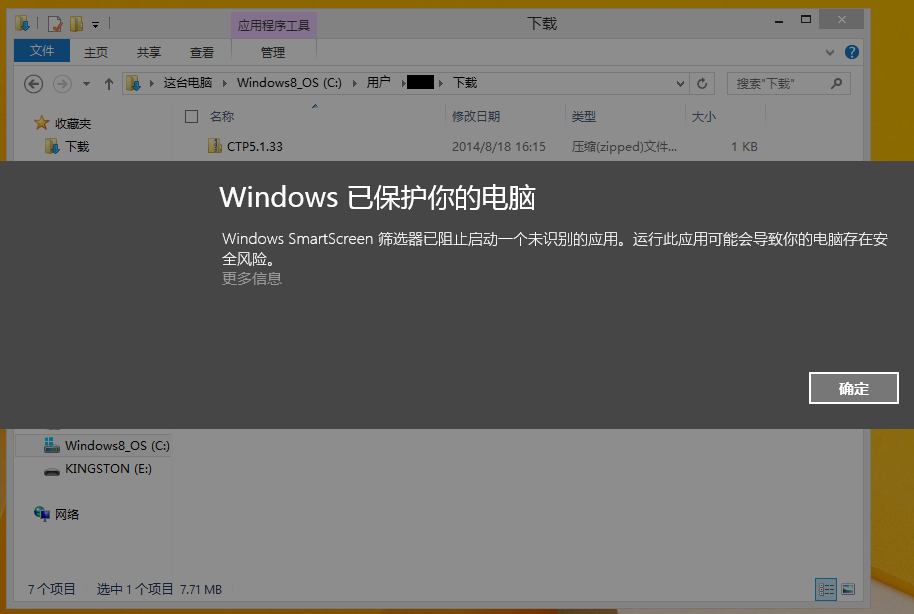
Task: Open the 文件 menu
Action: (42, 51)
